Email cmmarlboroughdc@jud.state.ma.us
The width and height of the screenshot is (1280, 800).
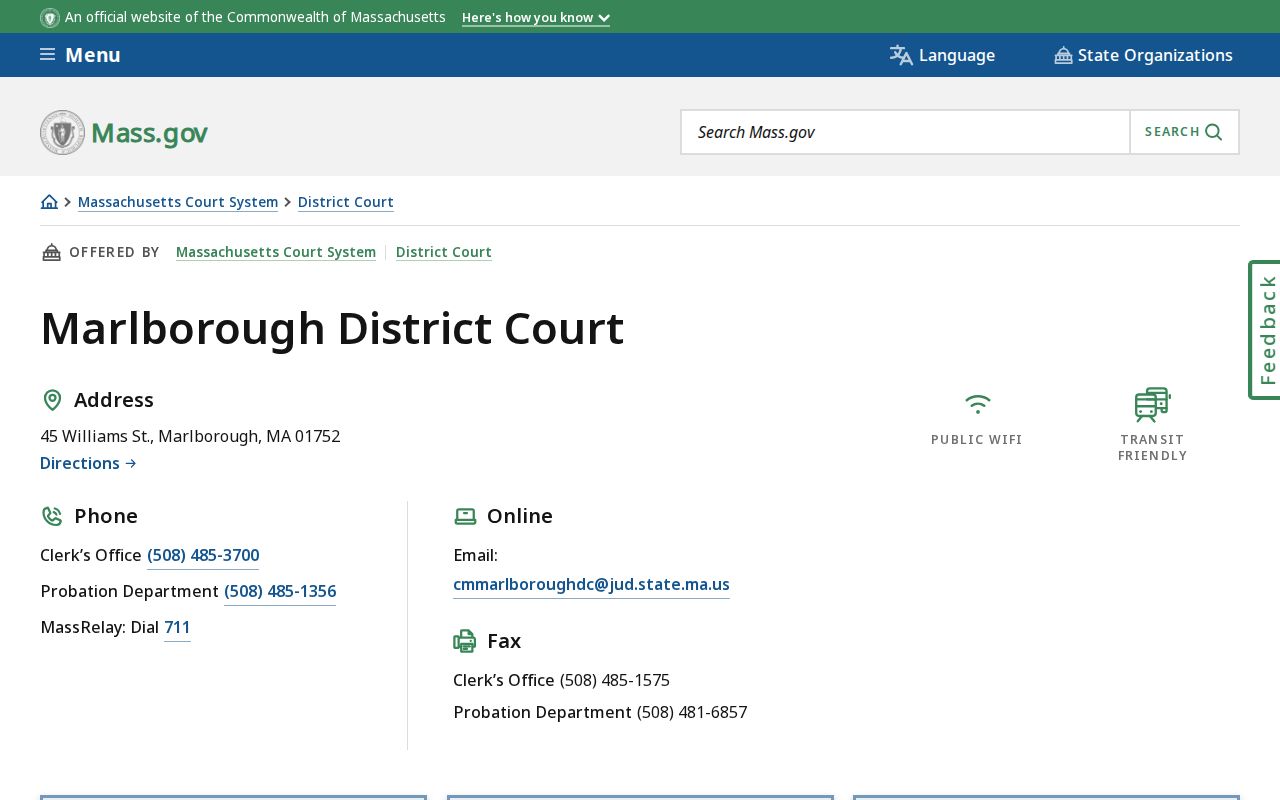(x=591, y=585)
